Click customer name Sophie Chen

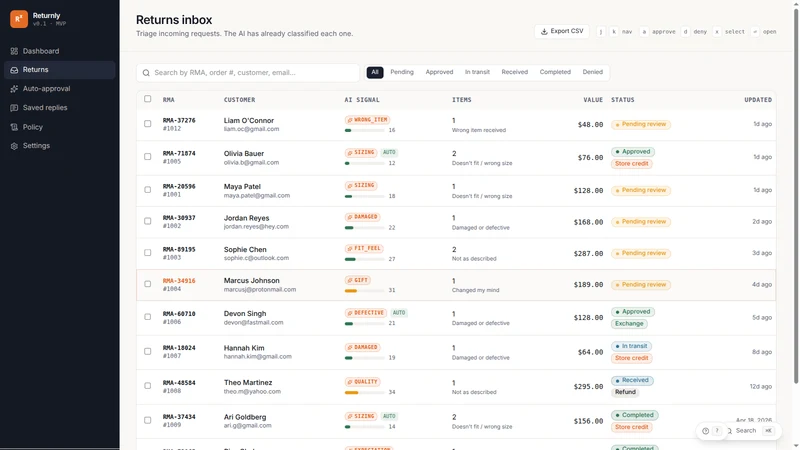[x=245, y=249]
